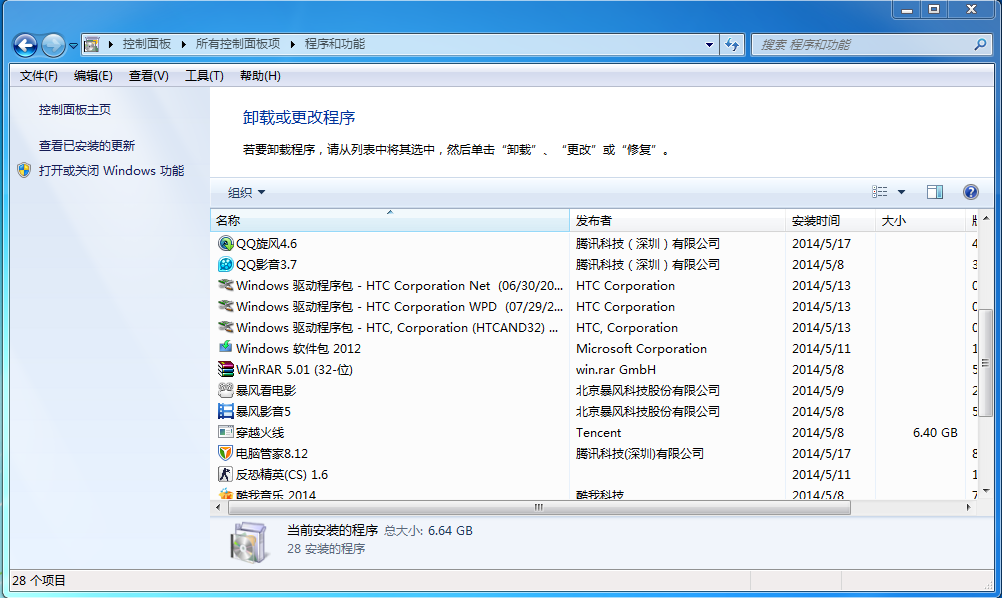Screen dimensions: 1002x598
Task: Select publisher win.rar GmbH cell
Action: point(615,370)
